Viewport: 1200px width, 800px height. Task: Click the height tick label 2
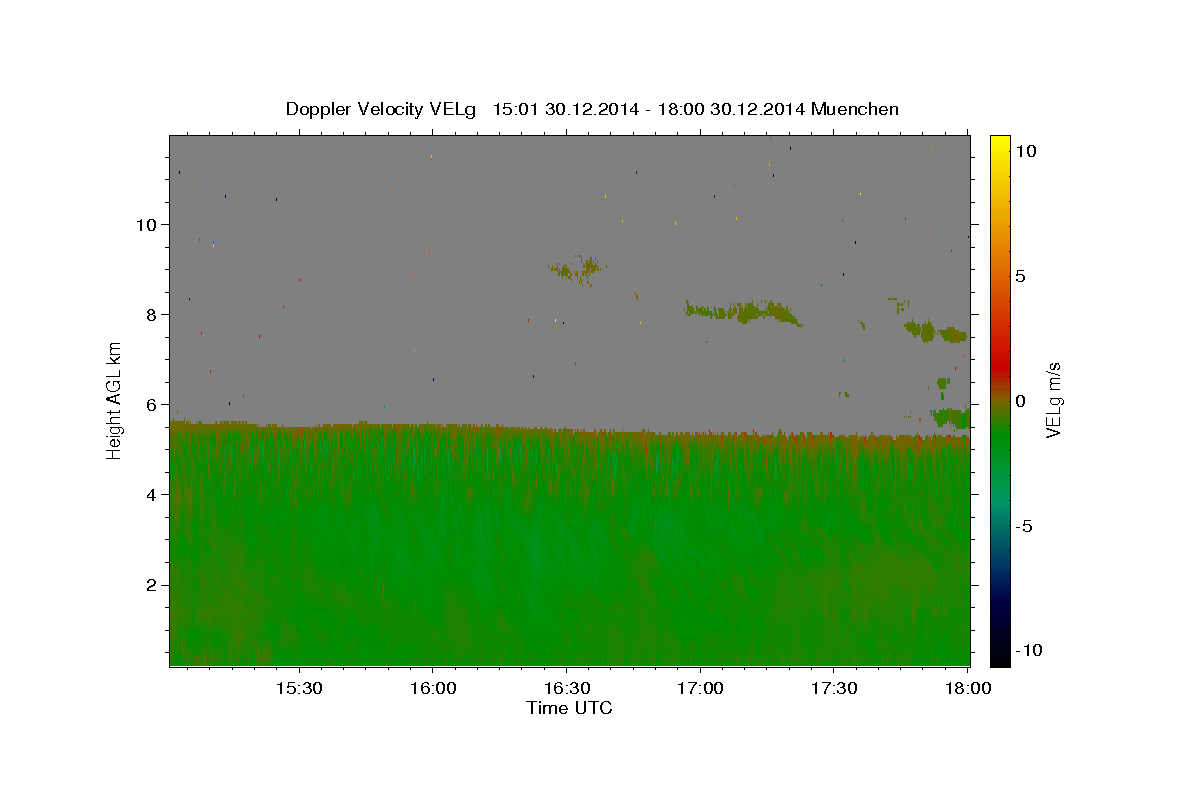152,585
